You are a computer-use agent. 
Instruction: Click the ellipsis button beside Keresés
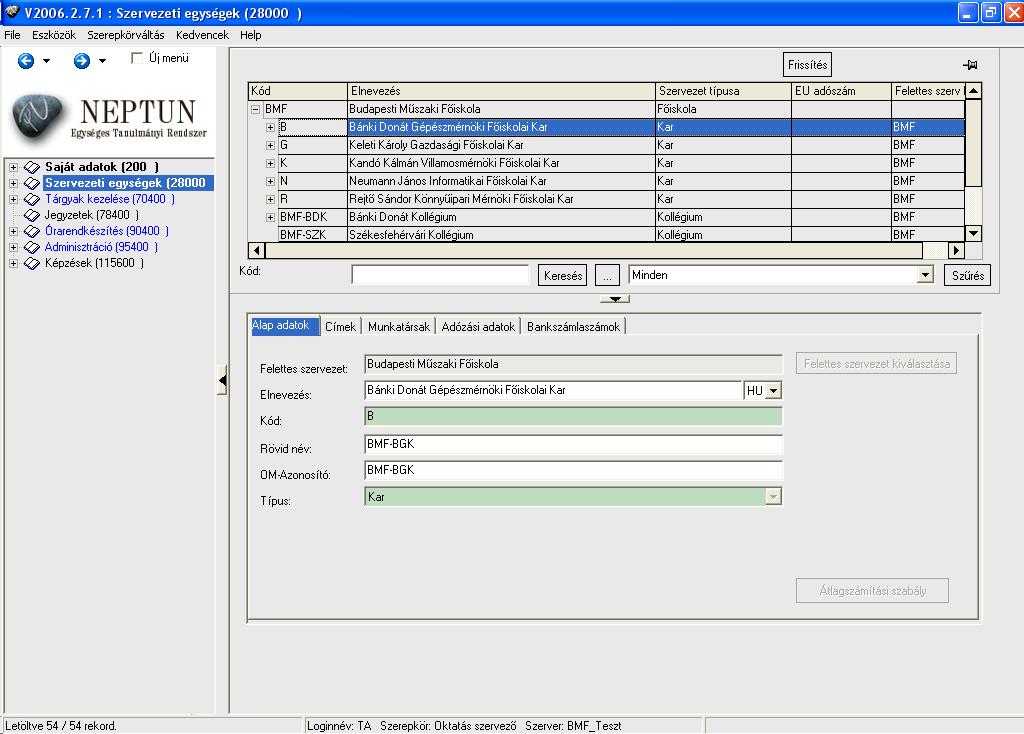607,276
